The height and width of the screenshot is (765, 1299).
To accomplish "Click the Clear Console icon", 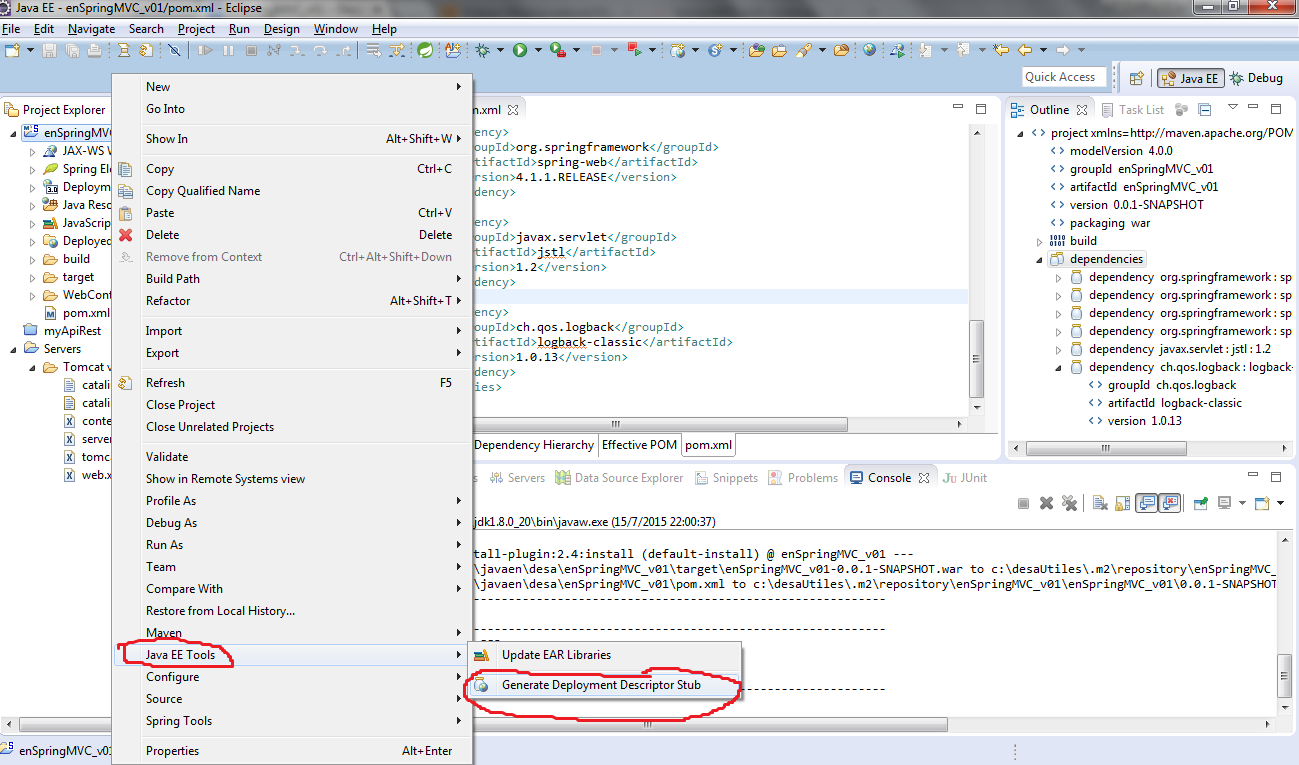I will point(1100,503).
